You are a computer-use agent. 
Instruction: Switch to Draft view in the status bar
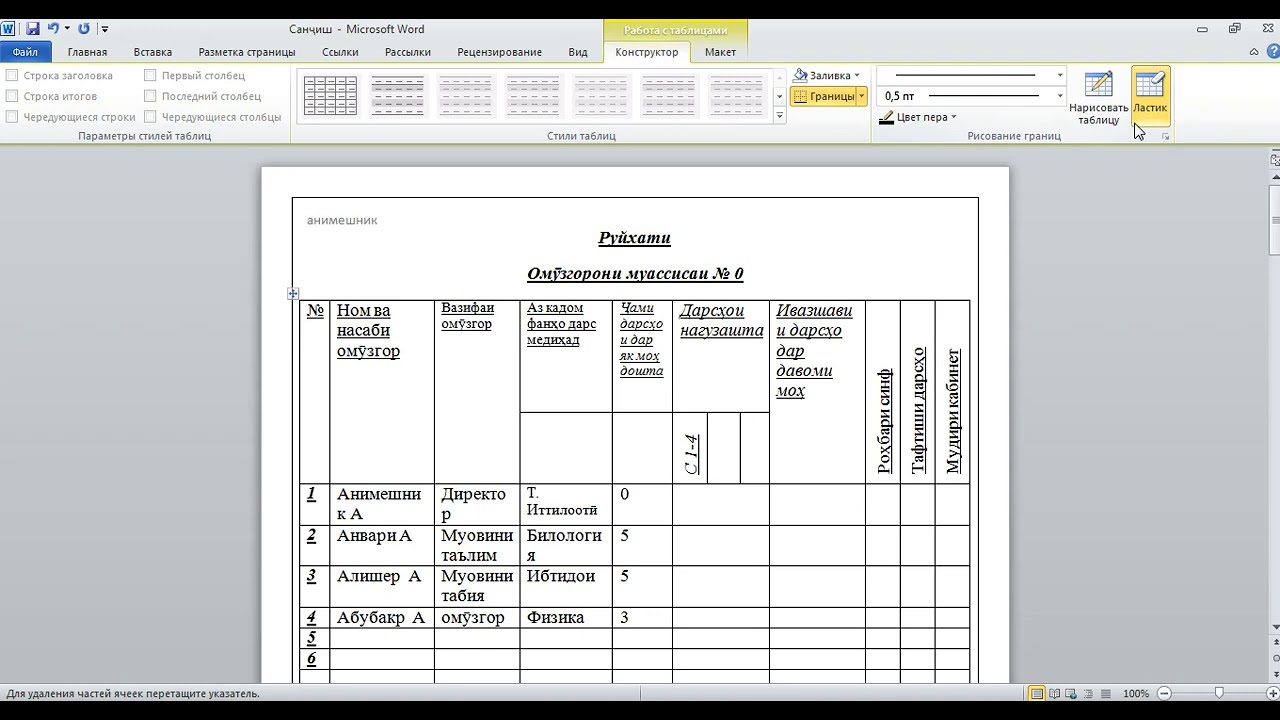[1105, 693]
